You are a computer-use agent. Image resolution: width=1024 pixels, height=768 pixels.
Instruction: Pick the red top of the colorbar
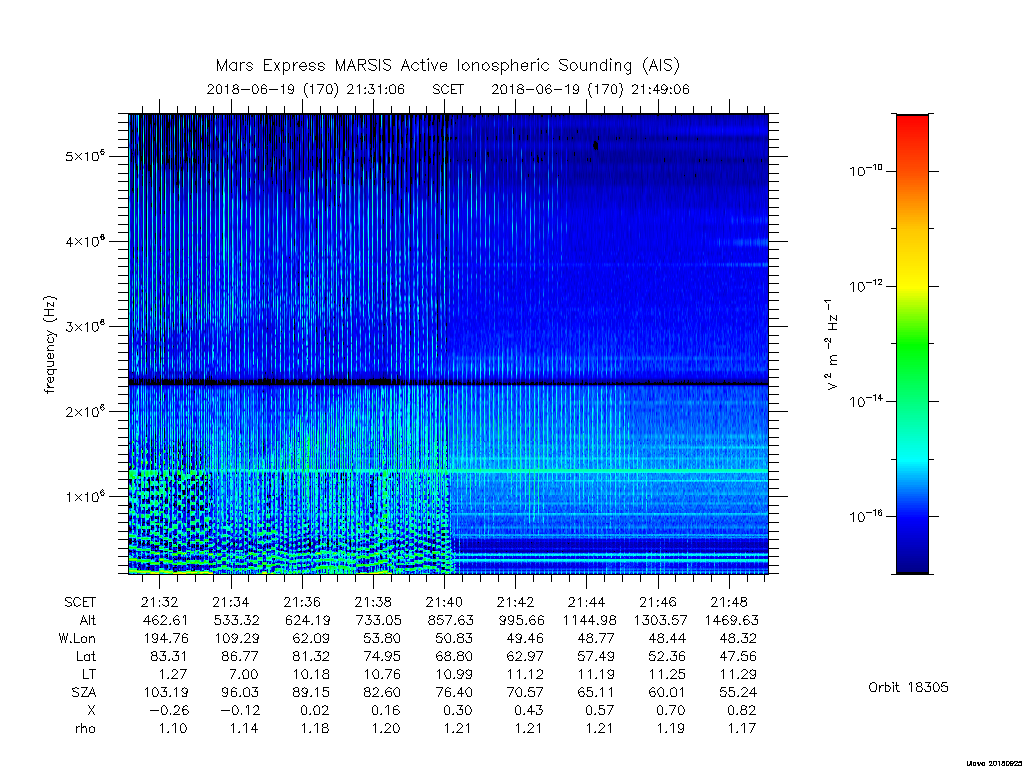coord(912,124)
